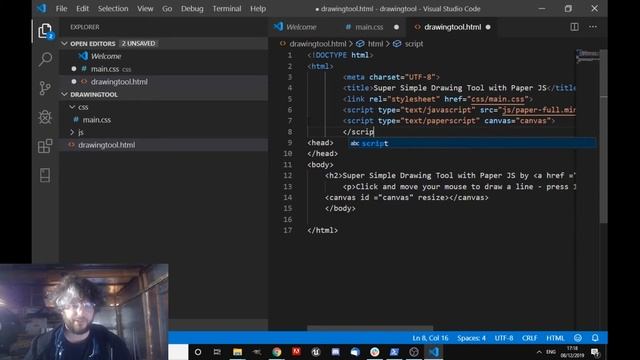Image resolution: width=640 pixels, height=360 pixels.
Task: Click the Visual Studio Code taskbar icon
Action: (433, 352)
